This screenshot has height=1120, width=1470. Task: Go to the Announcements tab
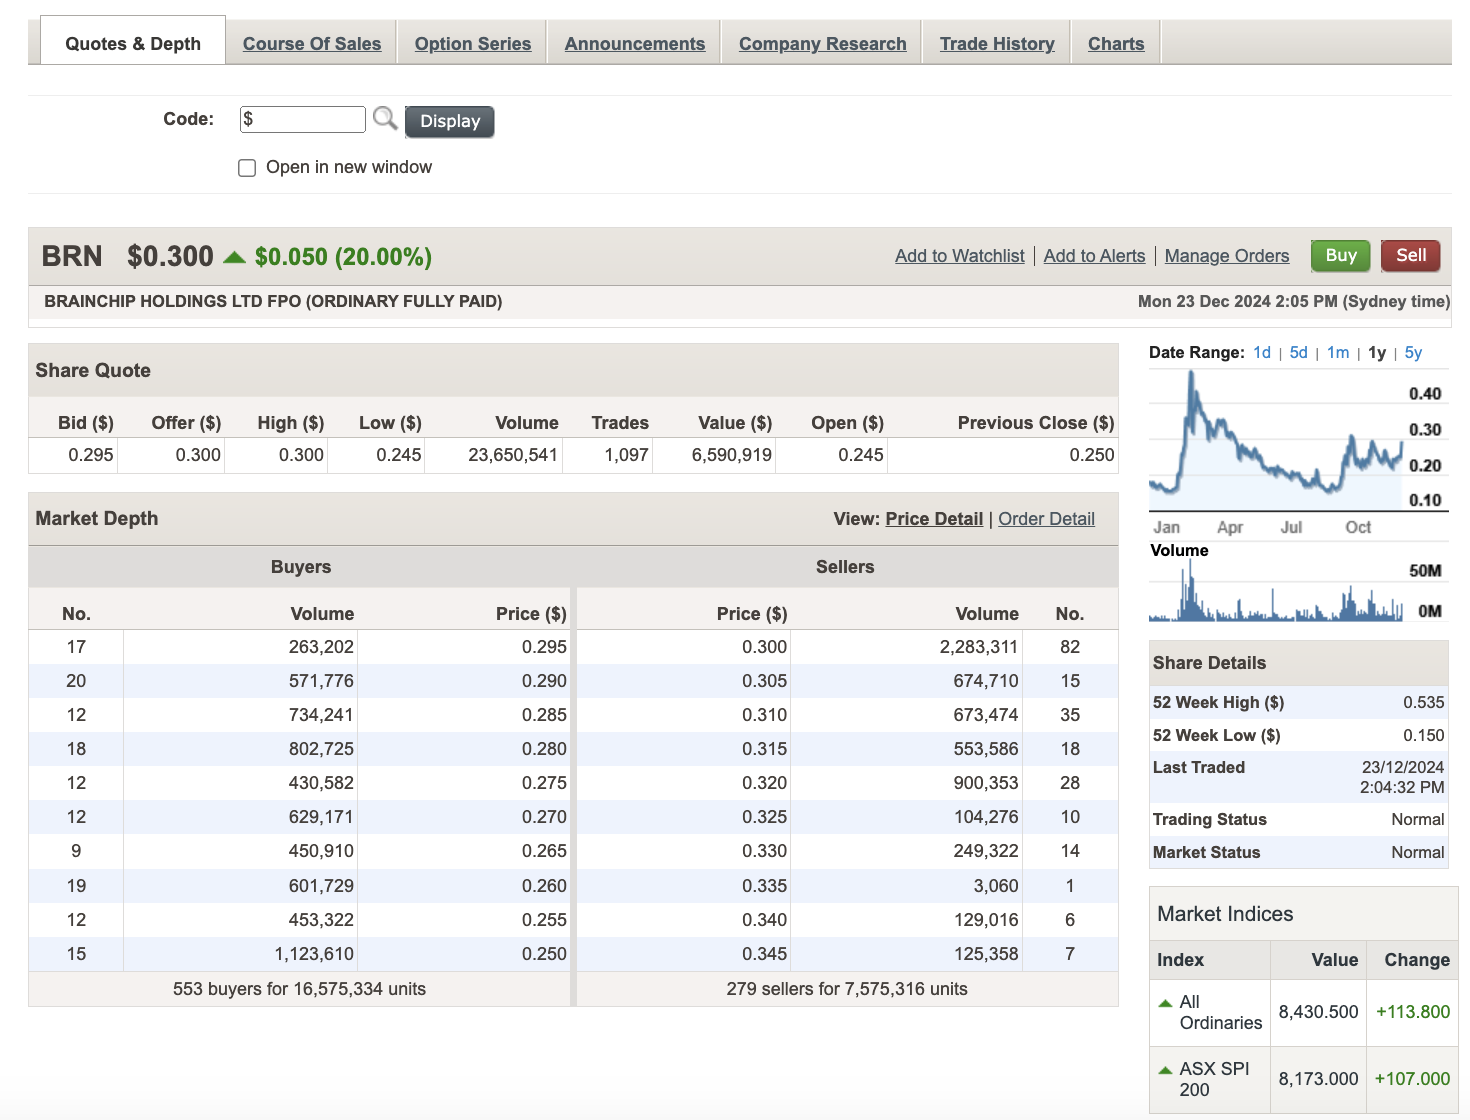point(635,44)
